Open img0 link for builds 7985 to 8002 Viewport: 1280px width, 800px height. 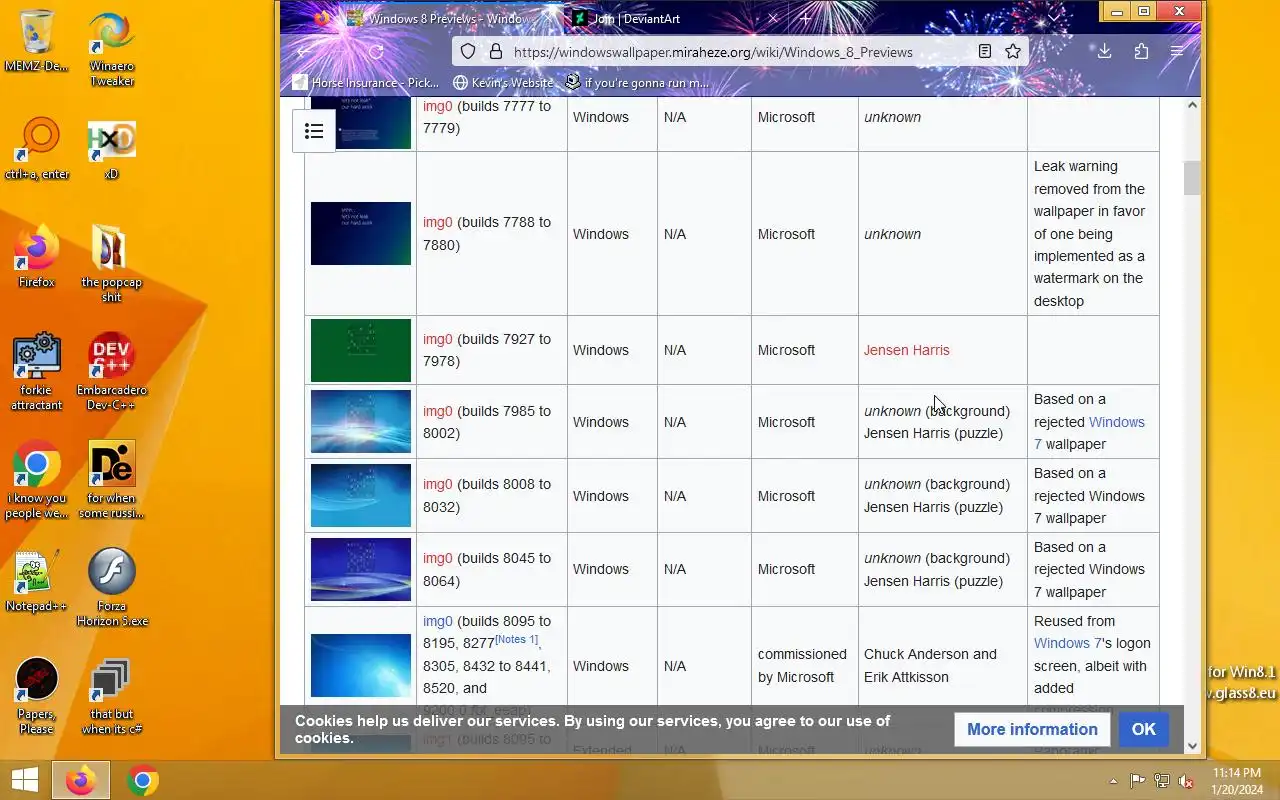[x=438, y=411]
